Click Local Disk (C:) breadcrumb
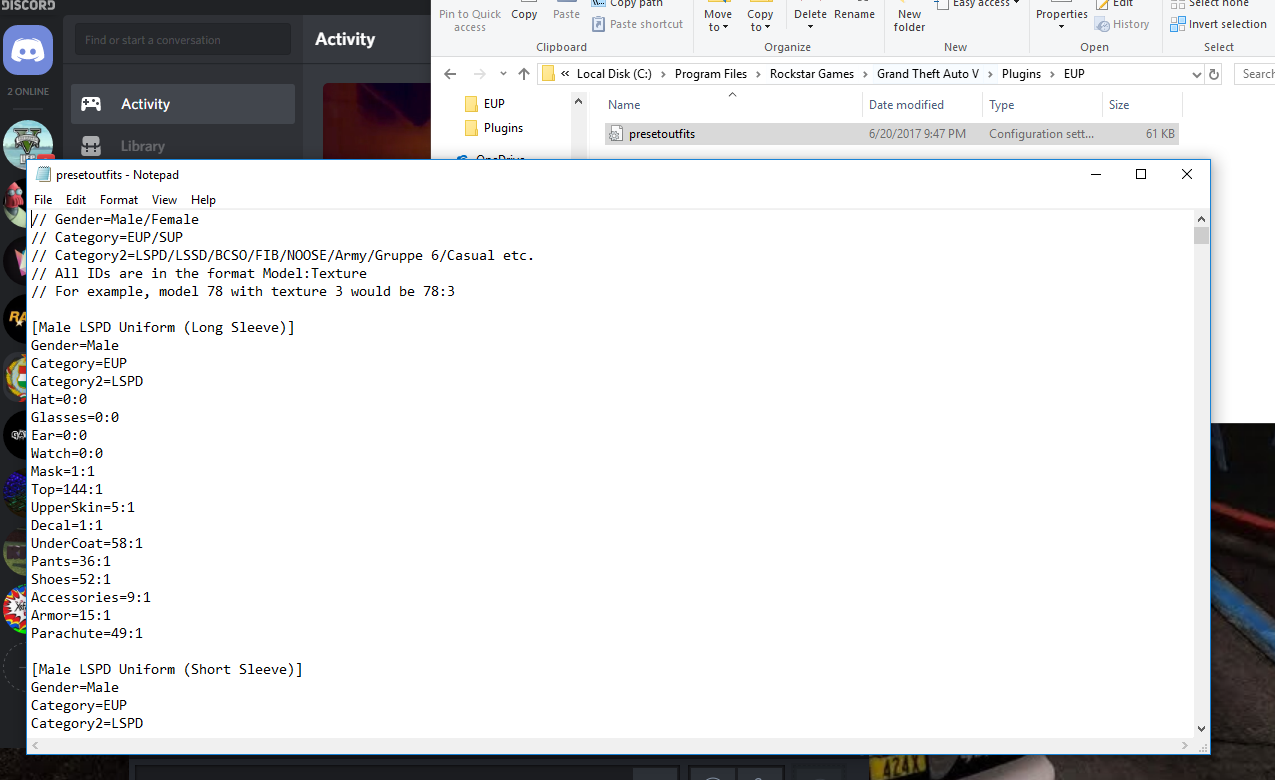Screen dimensions: 1275x780 pyautogui.click(x=614, y=74)
